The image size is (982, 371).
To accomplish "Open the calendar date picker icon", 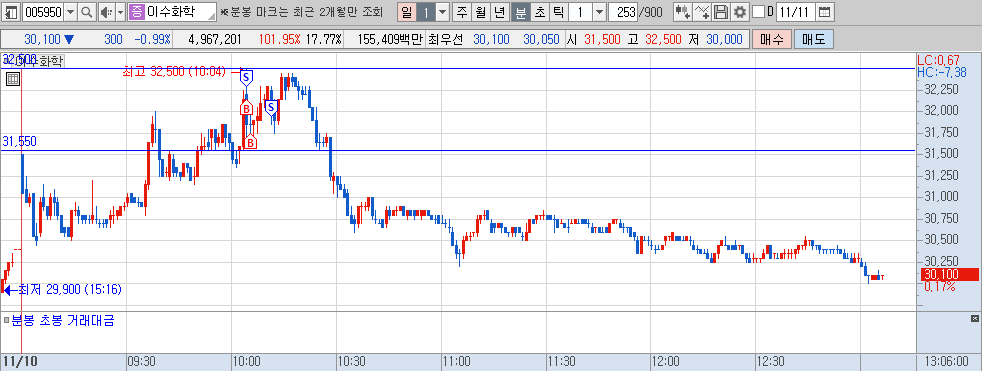I will [x=825, y=12].
